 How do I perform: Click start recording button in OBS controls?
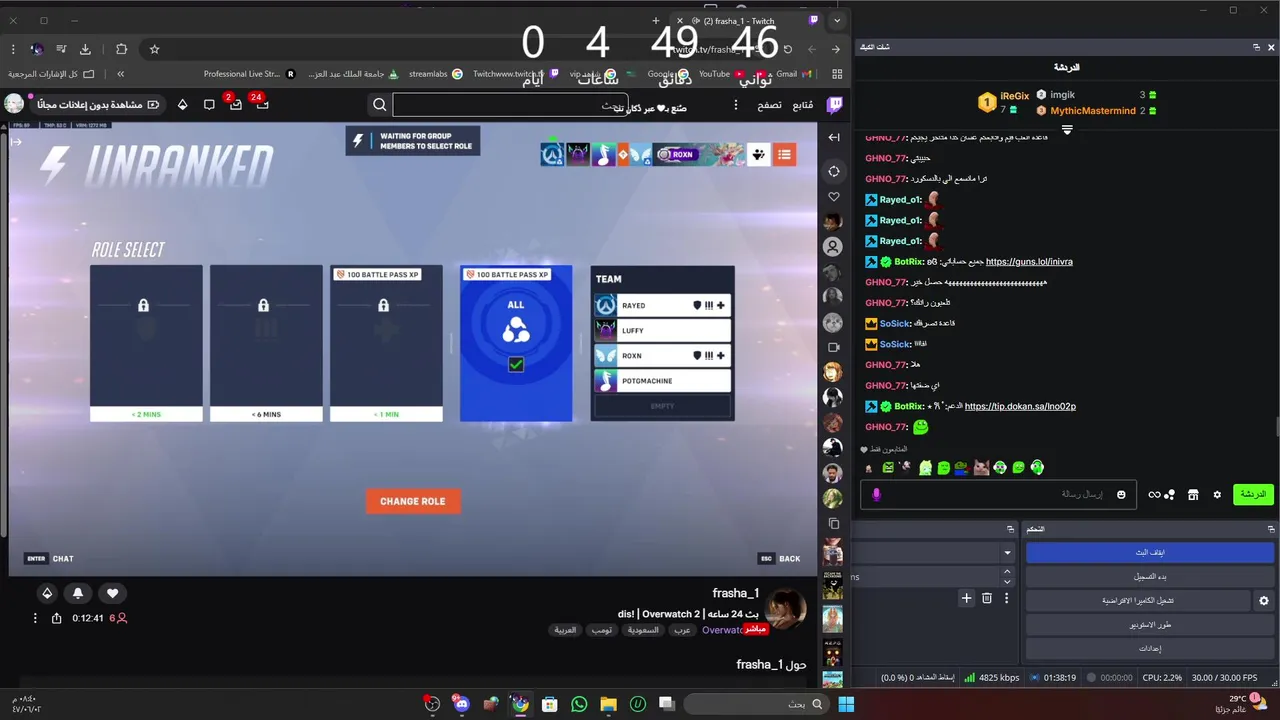pos(1150,577)
